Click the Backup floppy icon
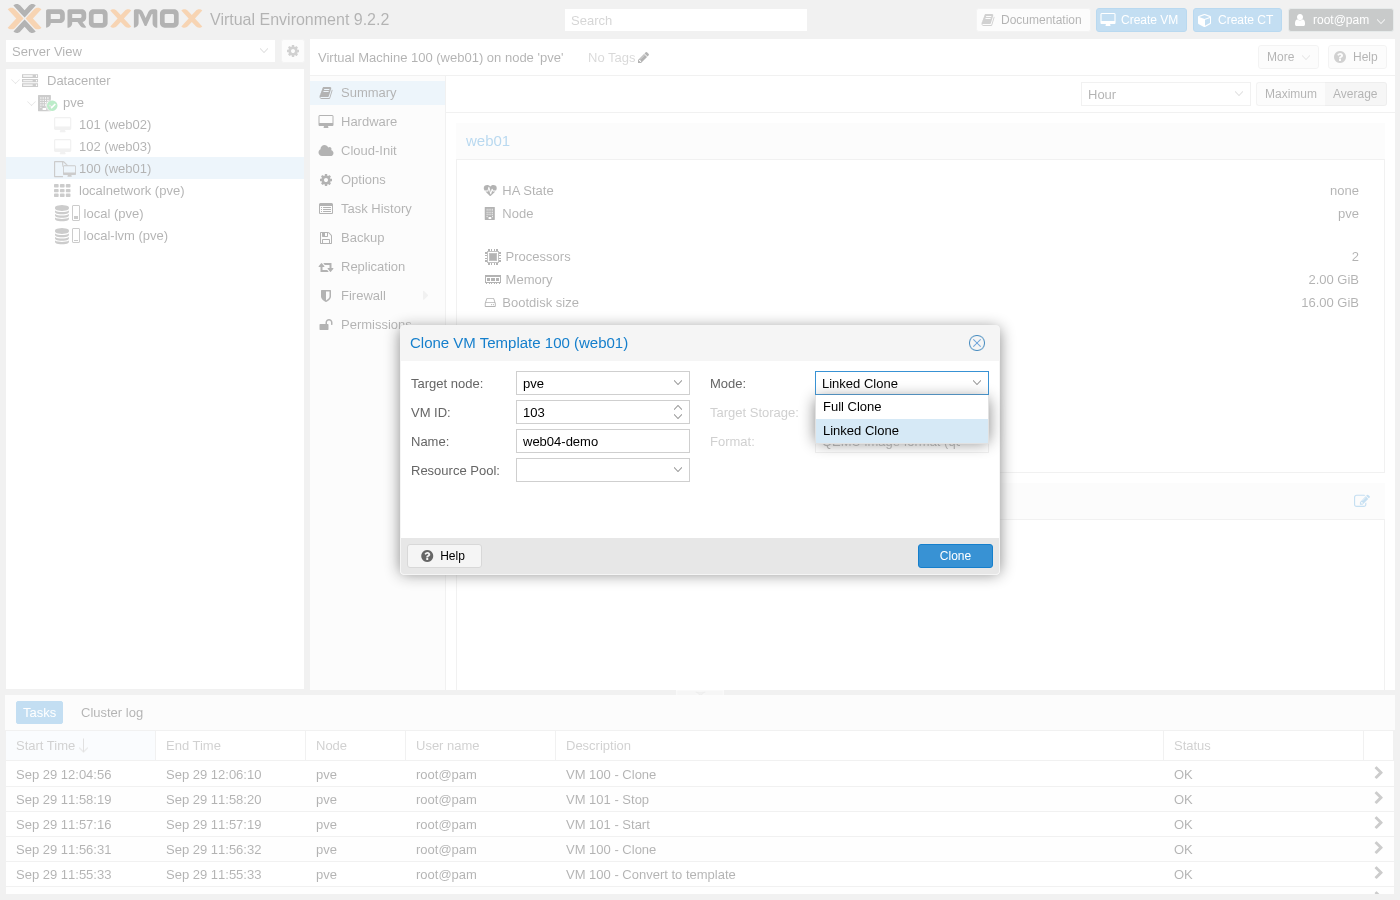This screenshot has width=1400, height=900. [326, 238]
